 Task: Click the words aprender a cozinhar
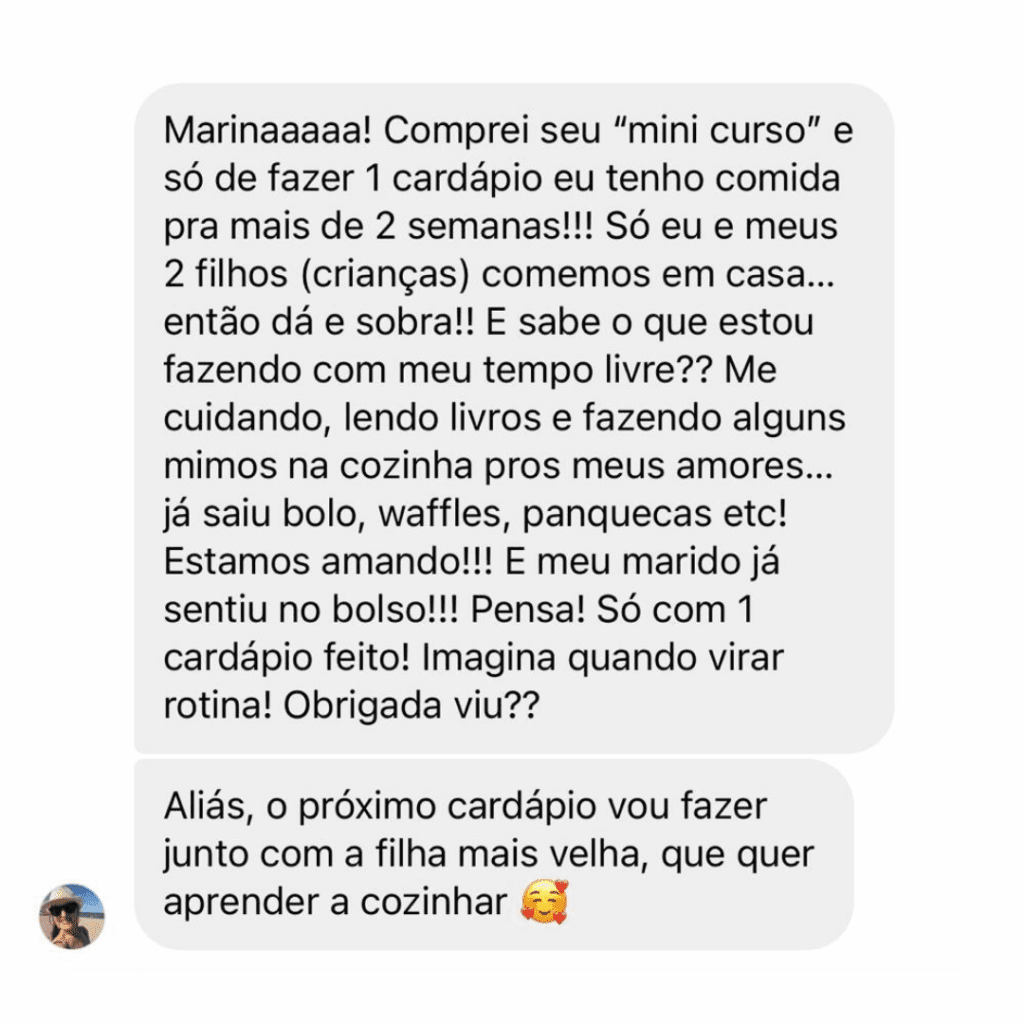coord(335,903)
